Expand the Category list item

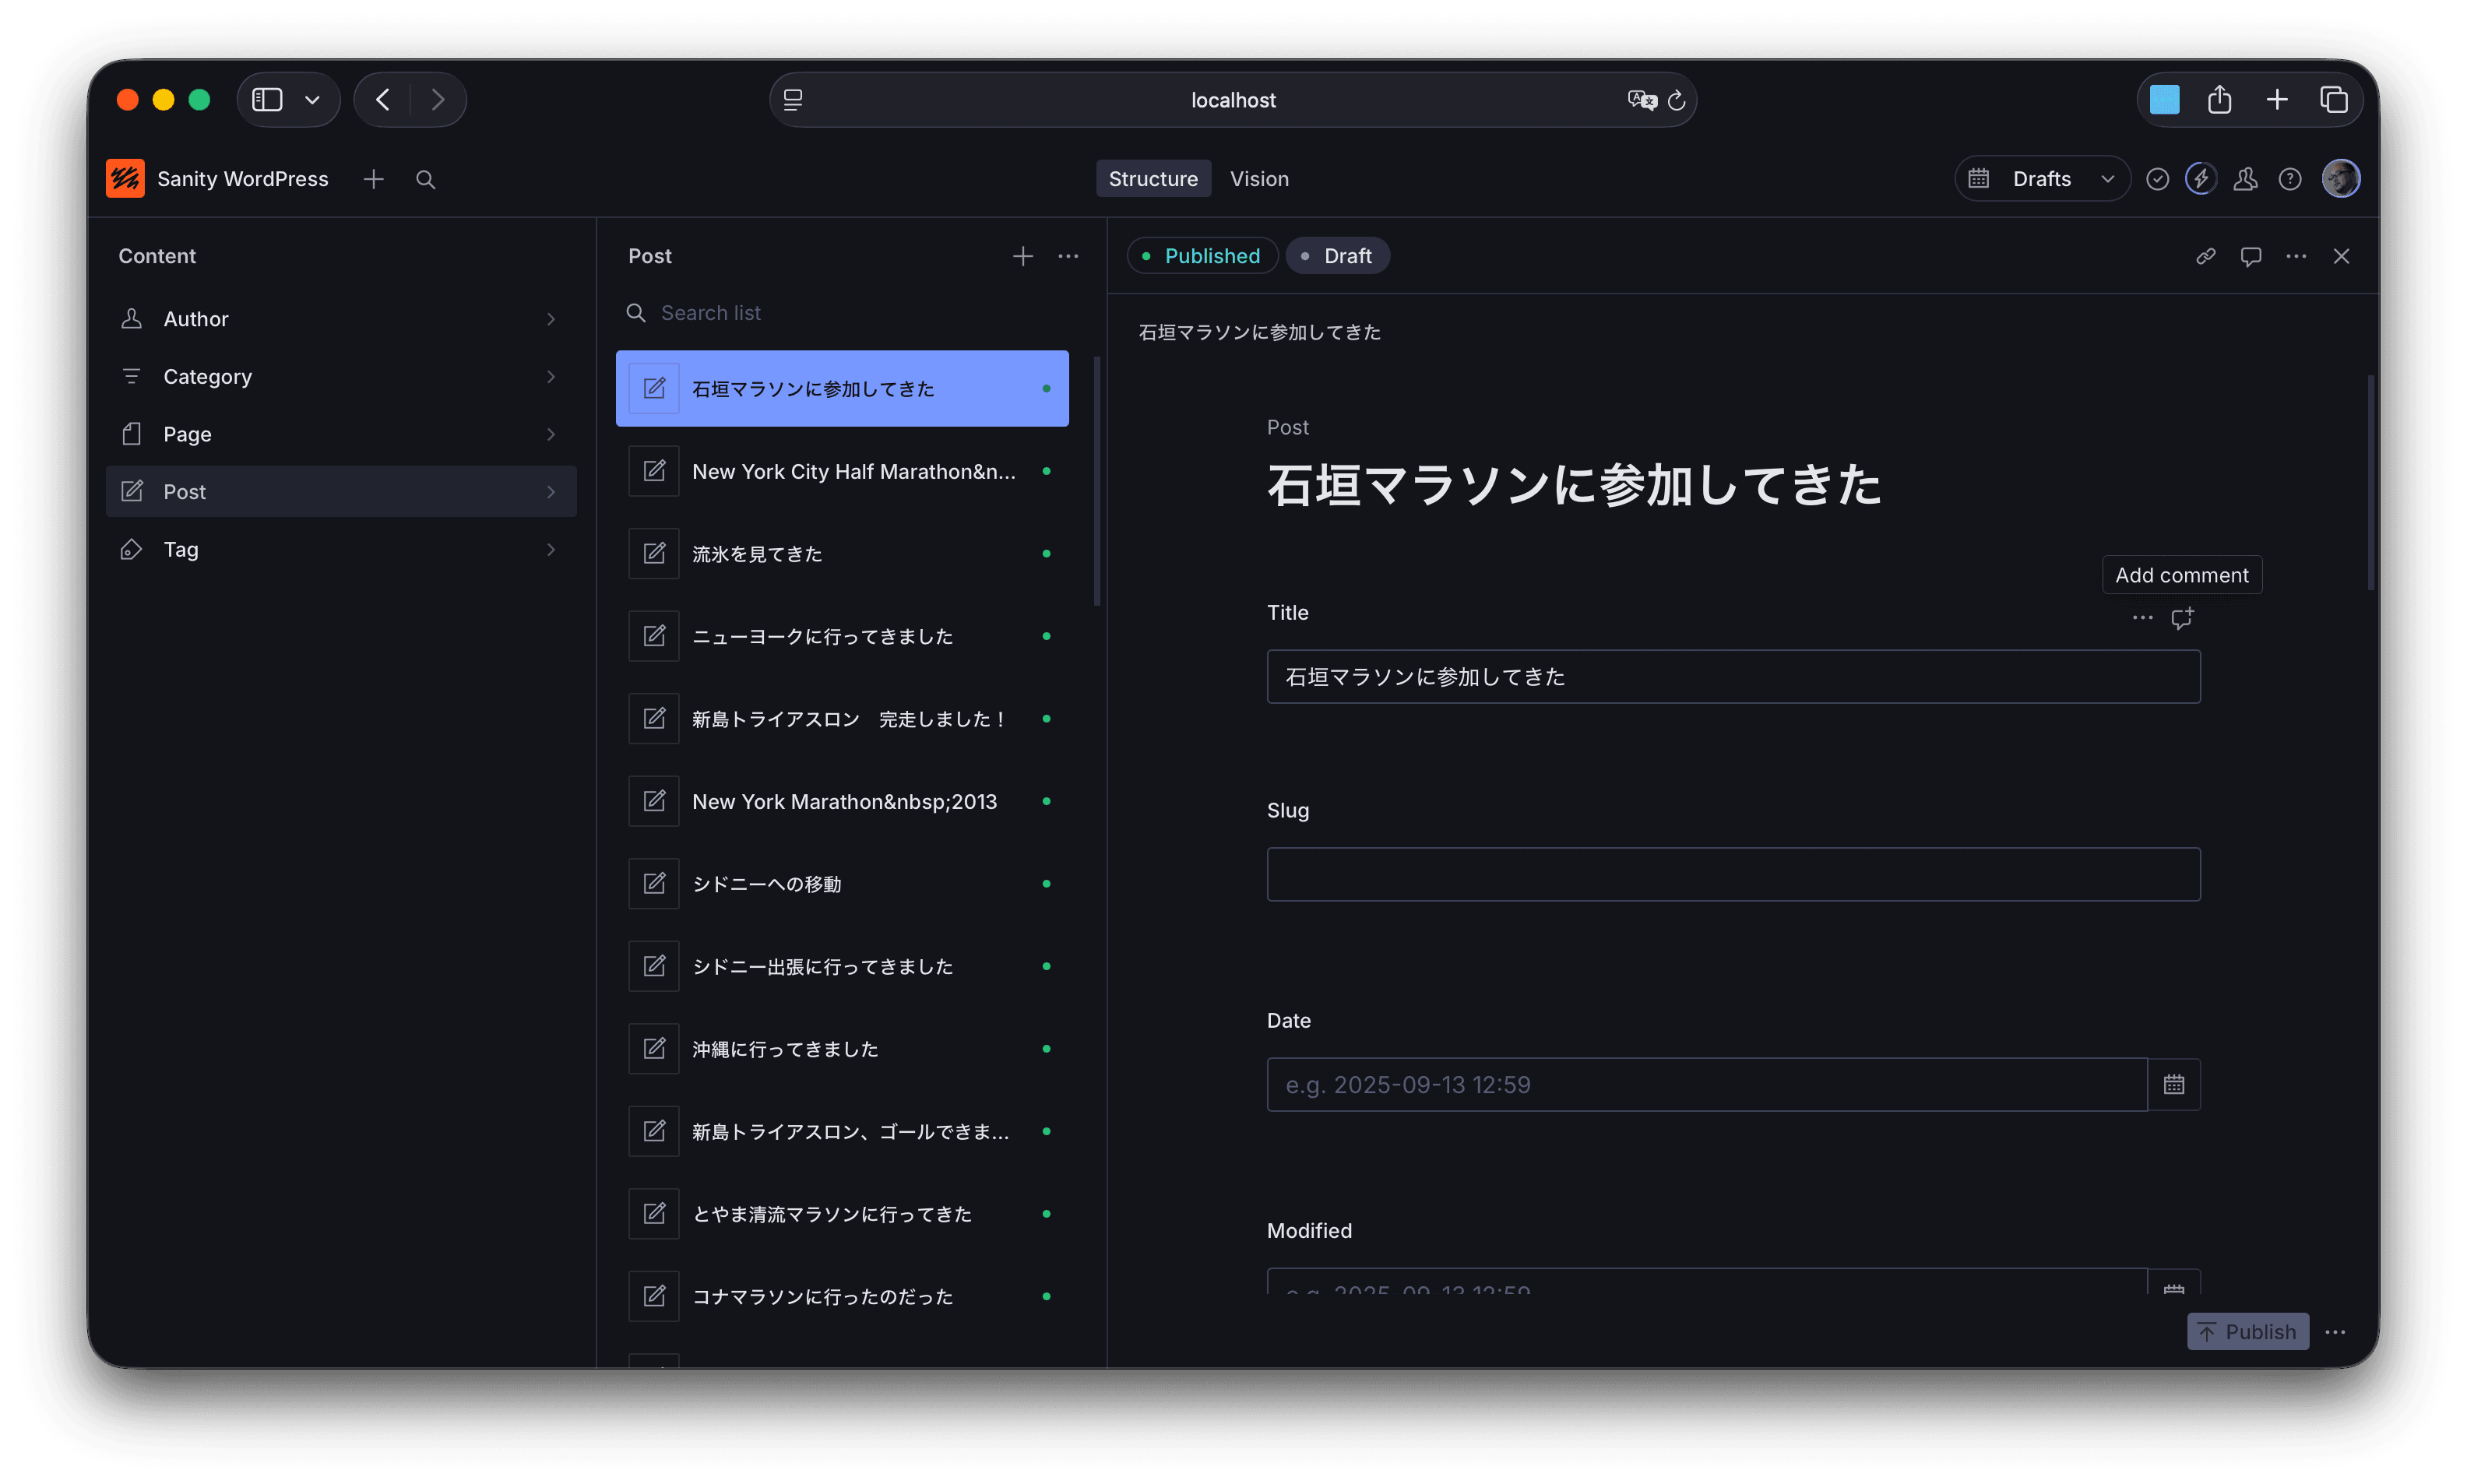(x=340, y=377)
